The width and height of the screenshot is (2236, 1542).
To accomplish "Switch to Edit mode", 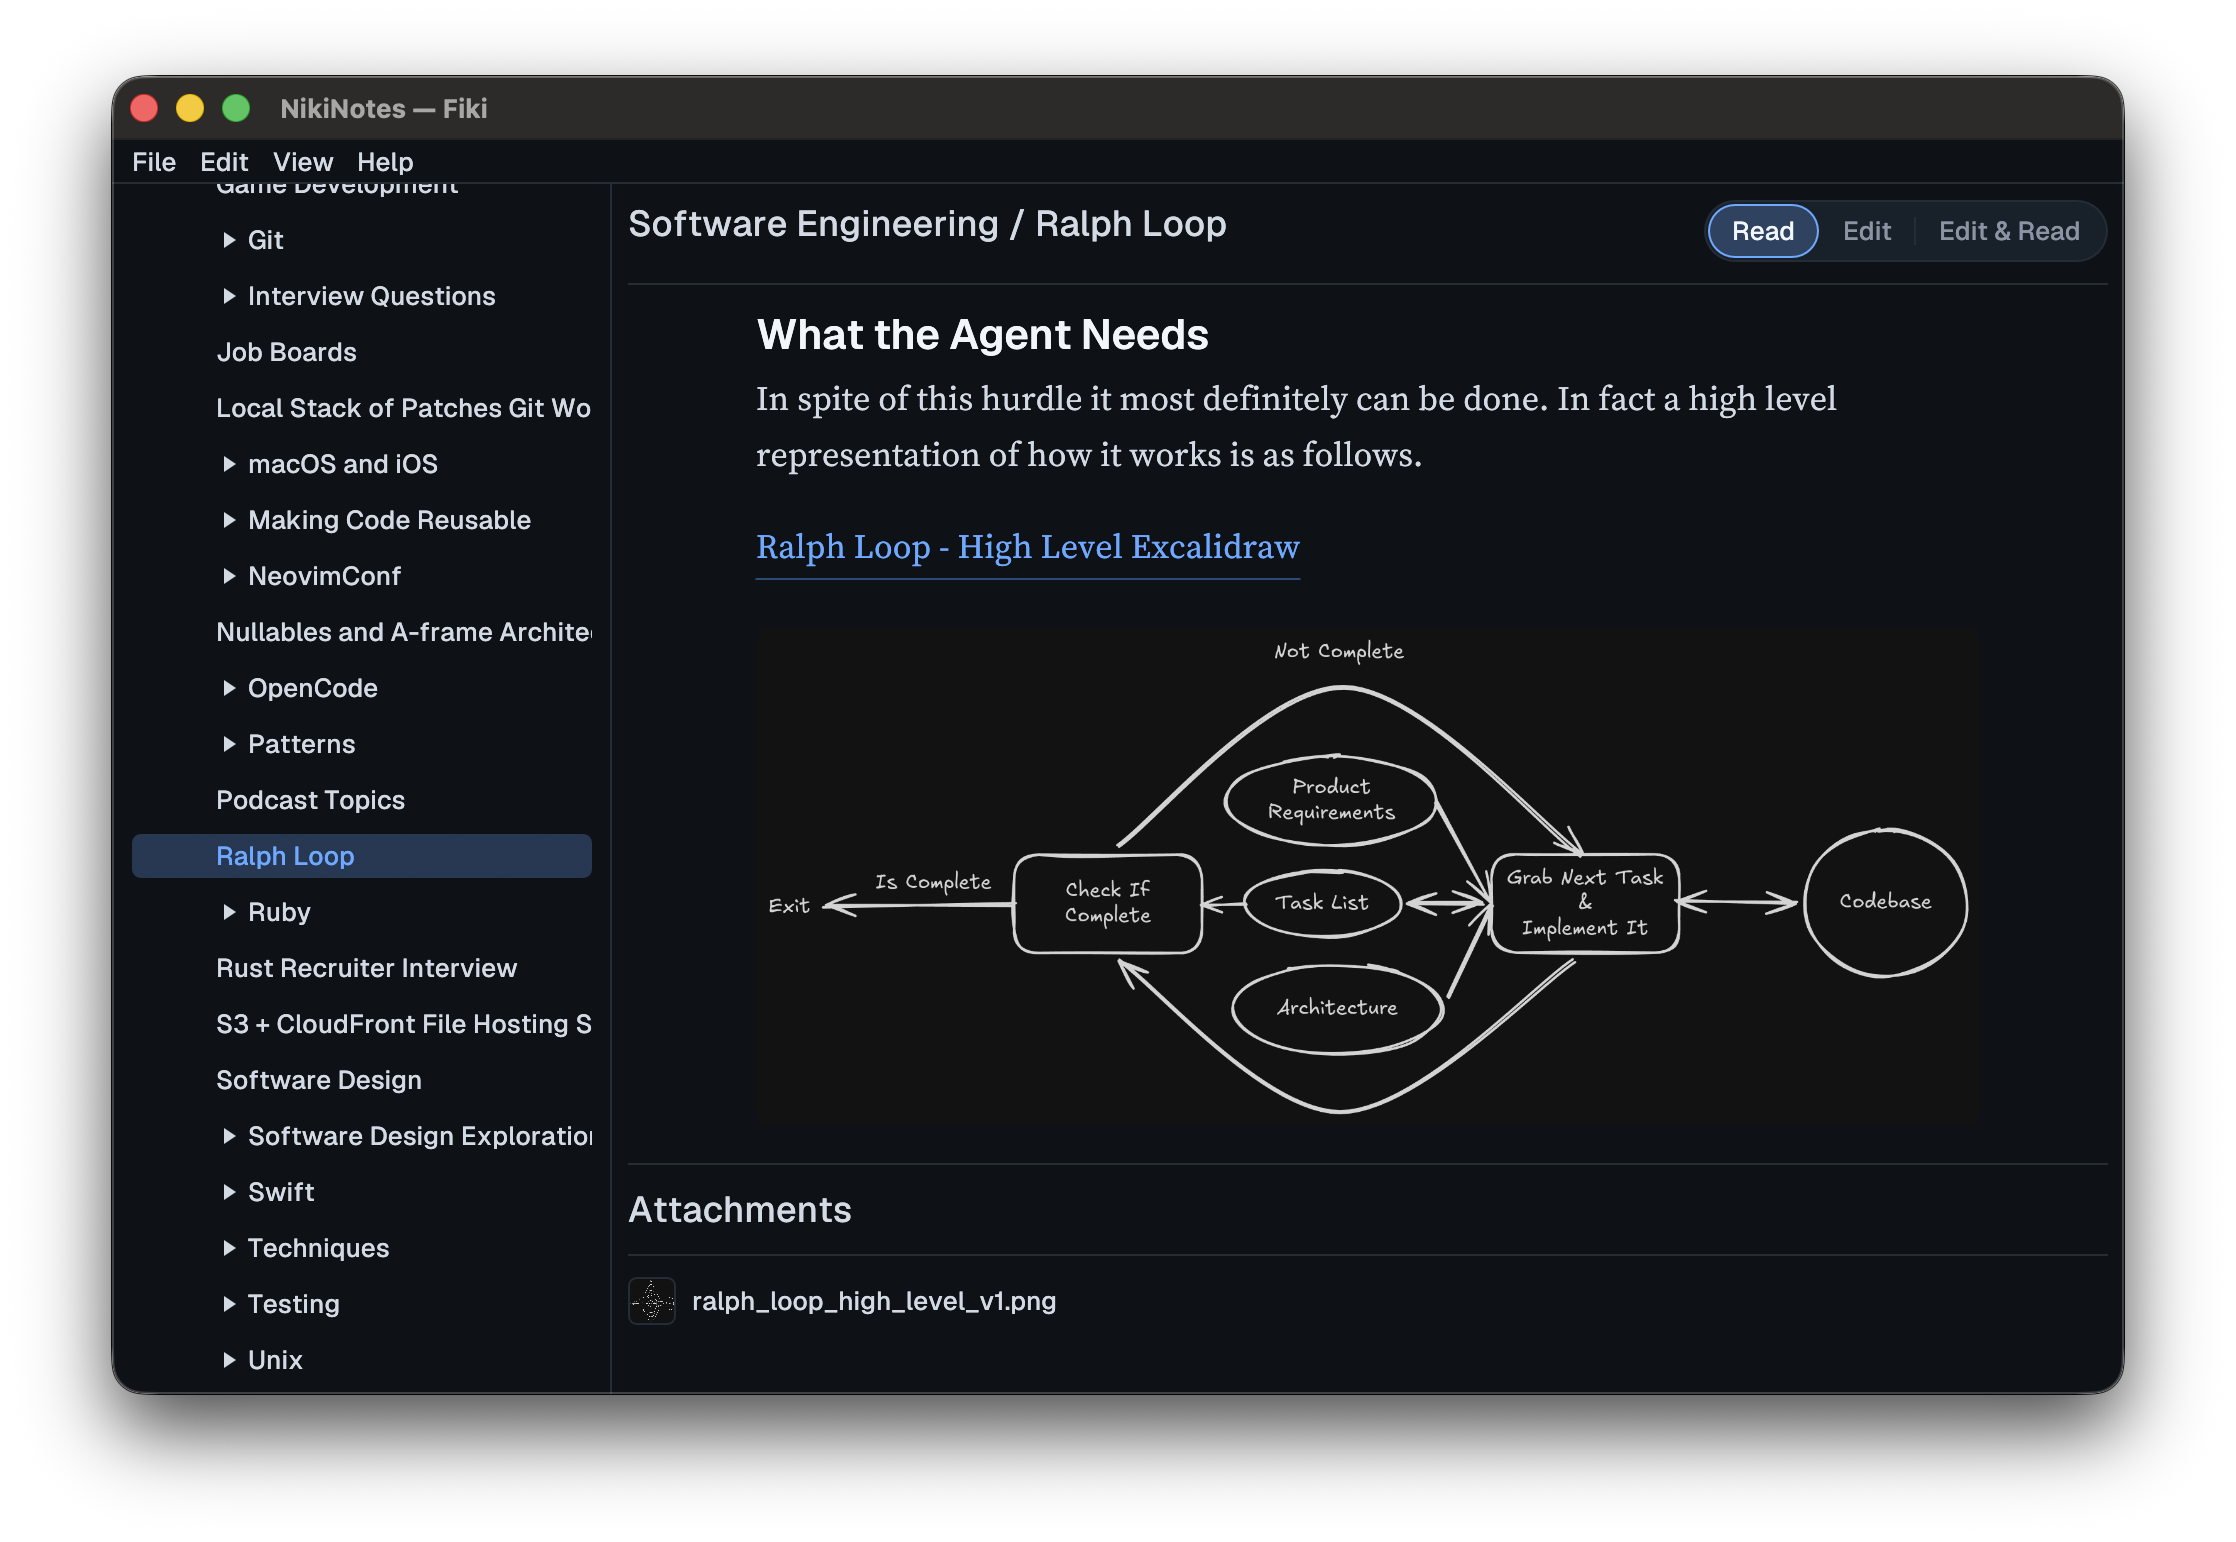I will click(1866, 231).
